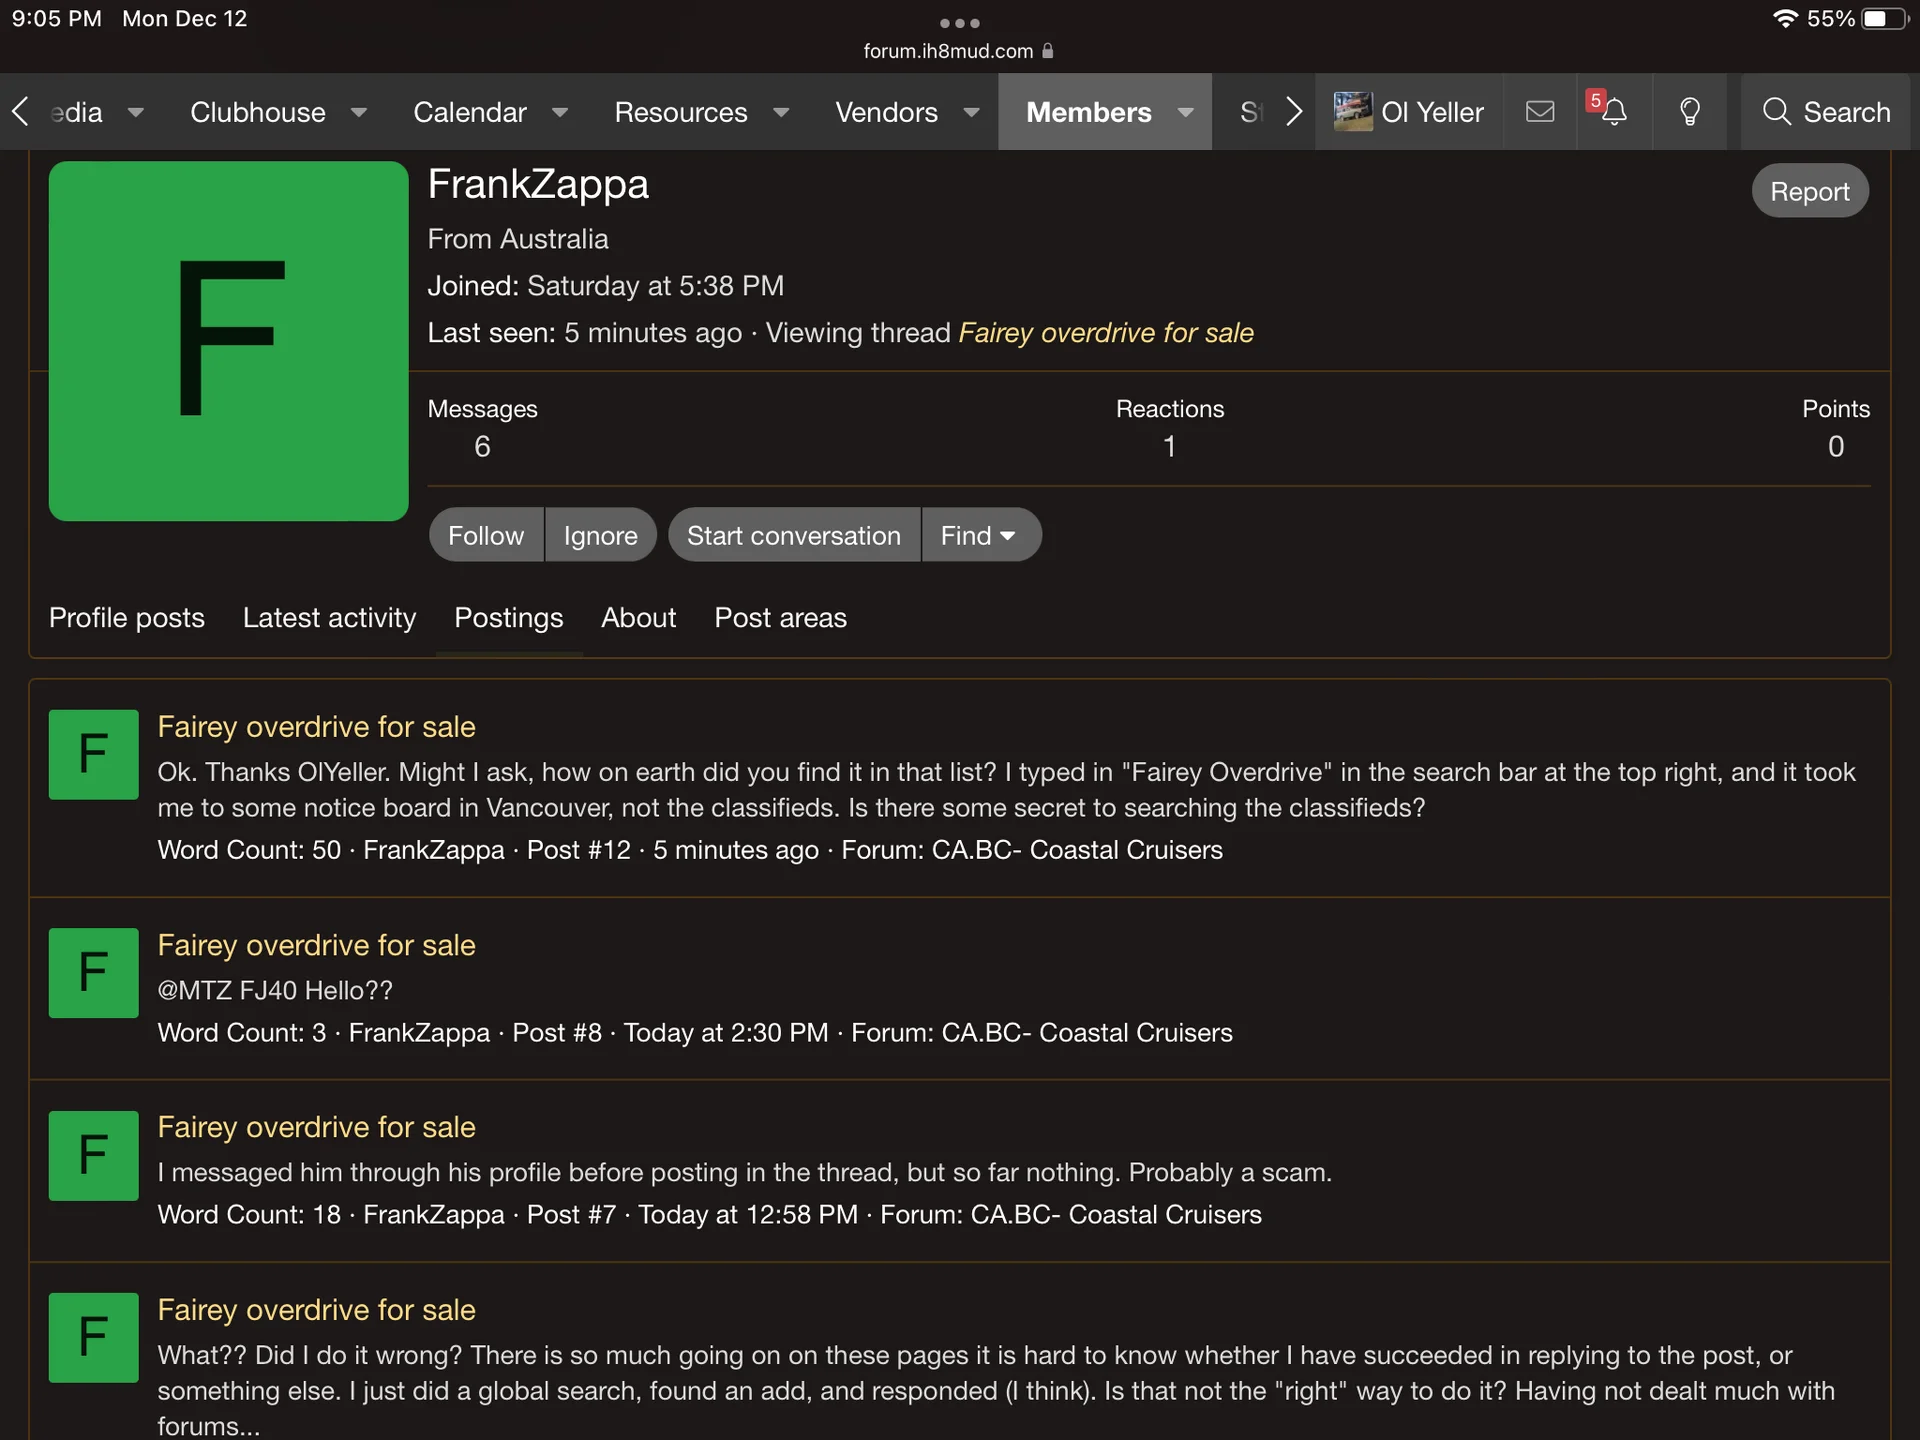Open the Post areas tab
The width and height of the screenshot is (1920, 1440).
pos(780,618)
